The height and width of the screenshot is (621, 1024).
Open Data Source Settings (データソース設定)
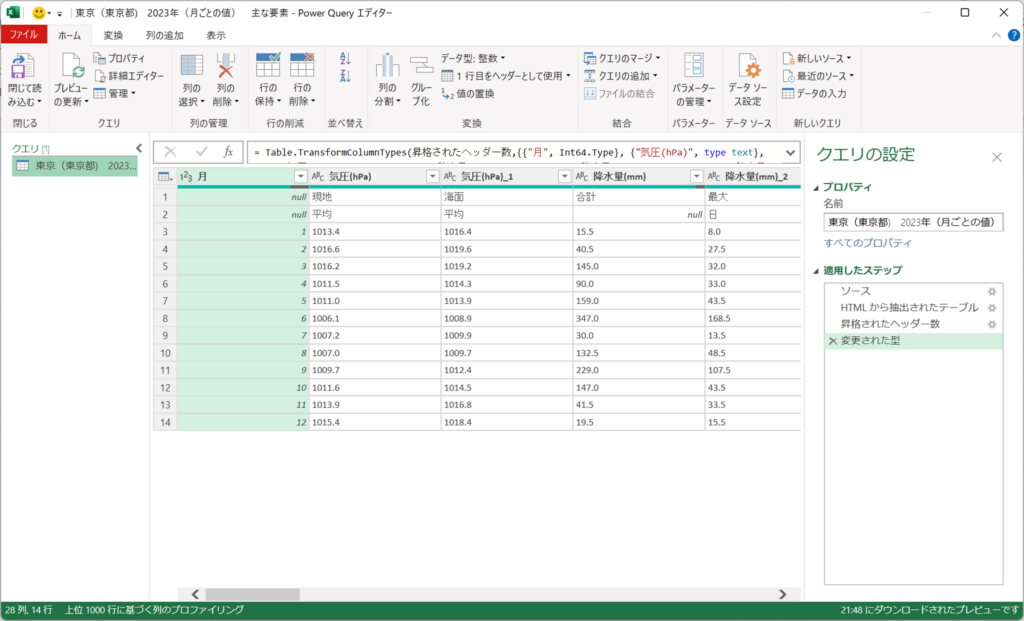point(748,79)
